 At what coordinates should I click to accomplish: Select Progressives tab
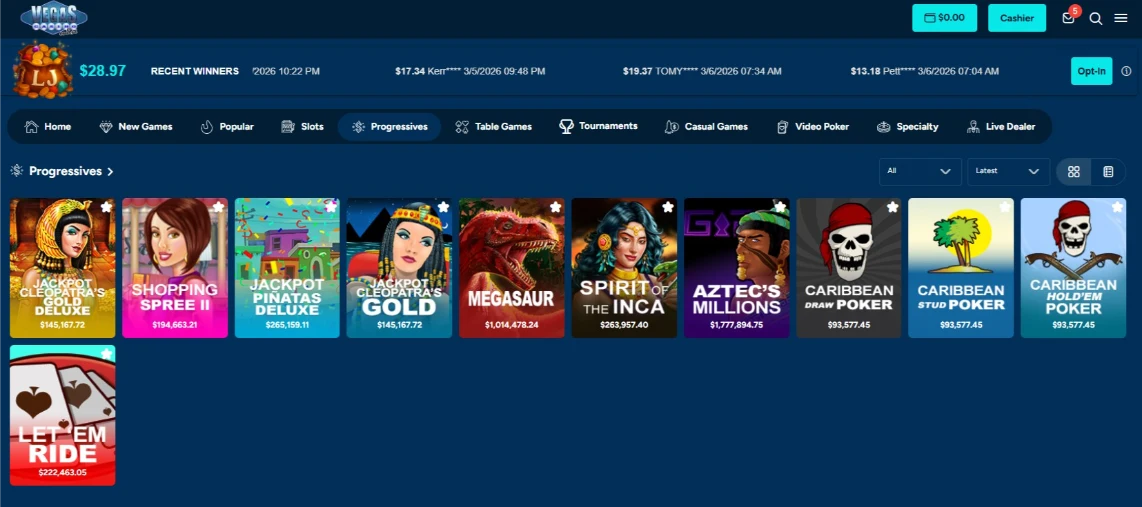(390, 127)
